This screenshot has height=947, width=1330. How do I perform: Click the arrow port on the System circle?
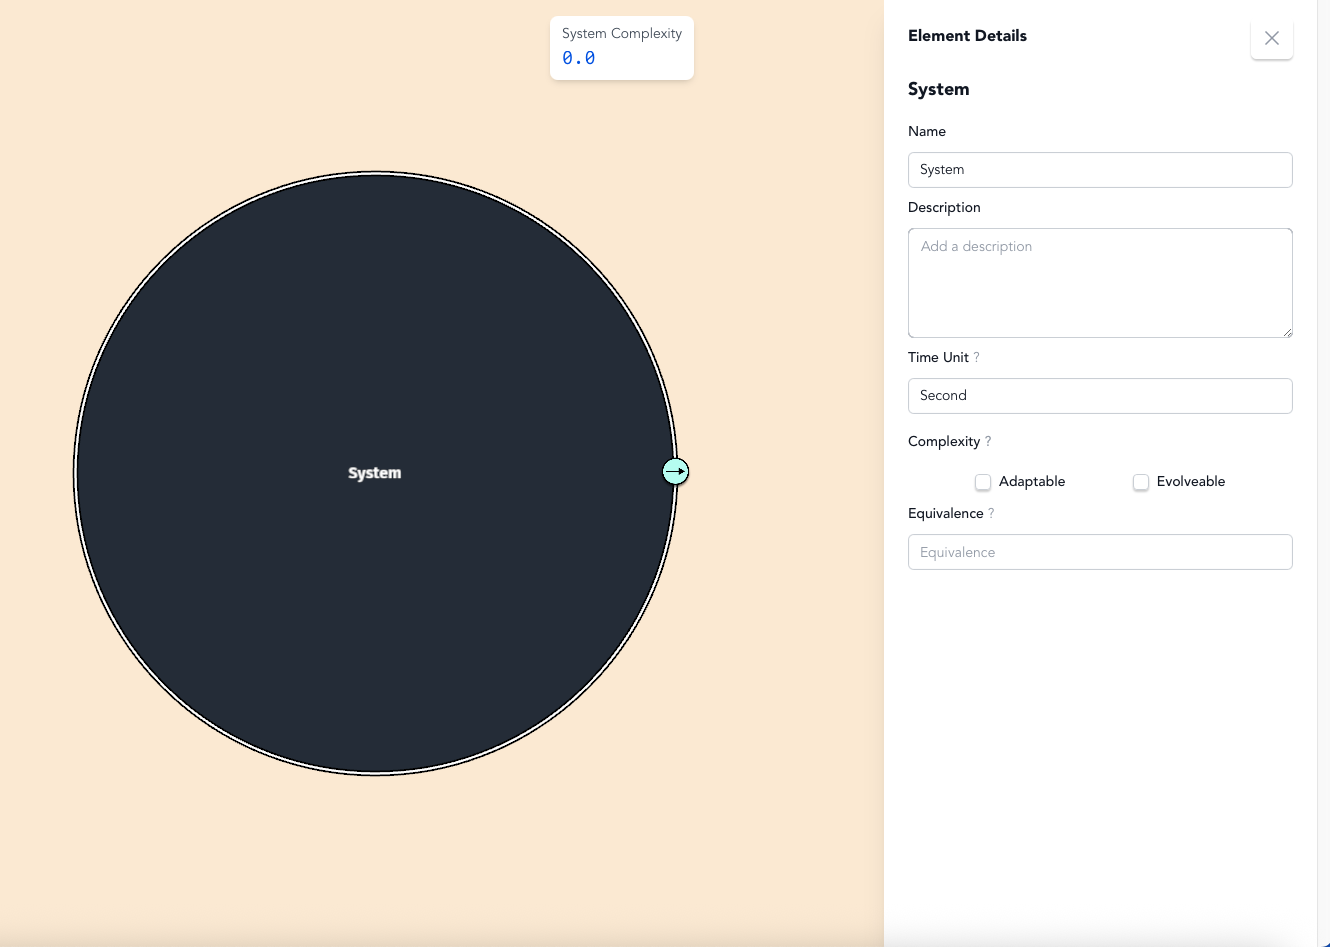676,471
